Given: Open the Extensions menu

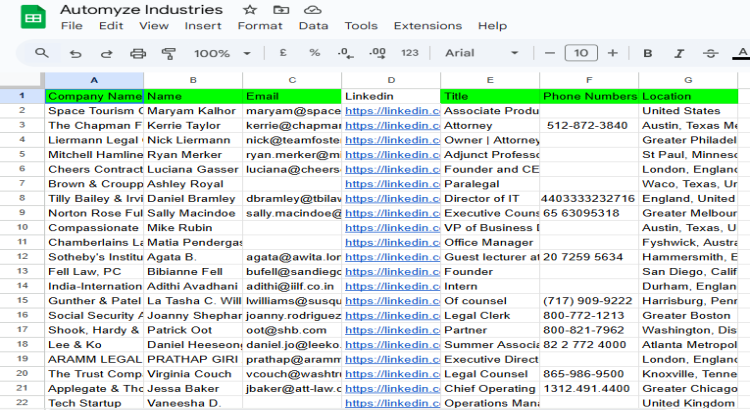Looking at the screenshot, I should pyautogui.click(x=427, y=26).
